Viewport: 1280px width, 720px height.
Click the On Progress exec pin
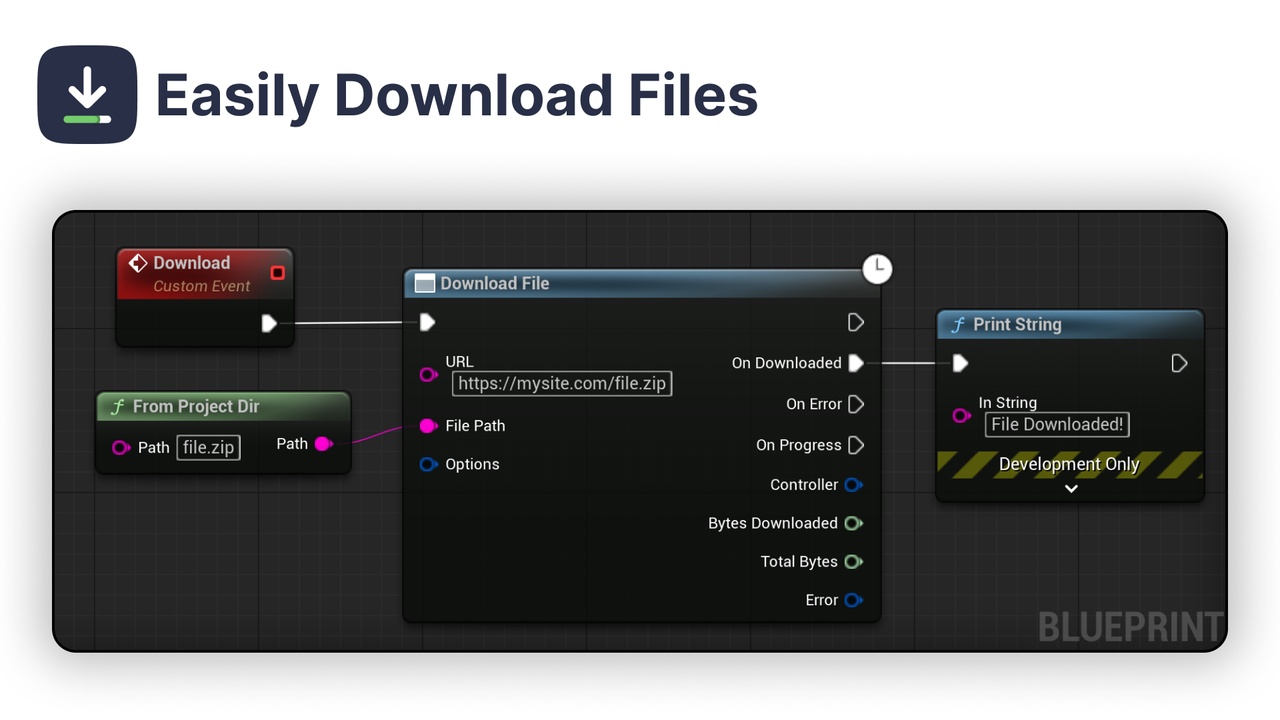(856, 445)
